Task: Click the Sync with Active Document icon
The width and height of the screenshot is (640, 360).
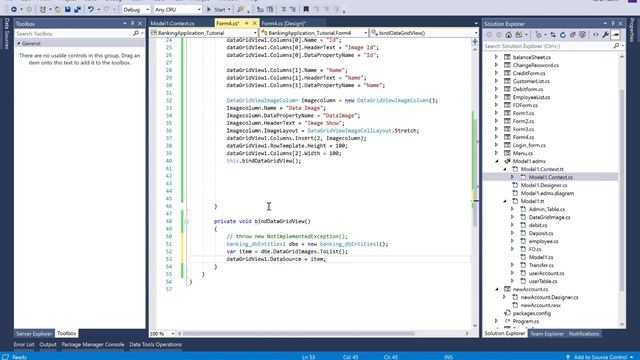Action: pos(553,35)
